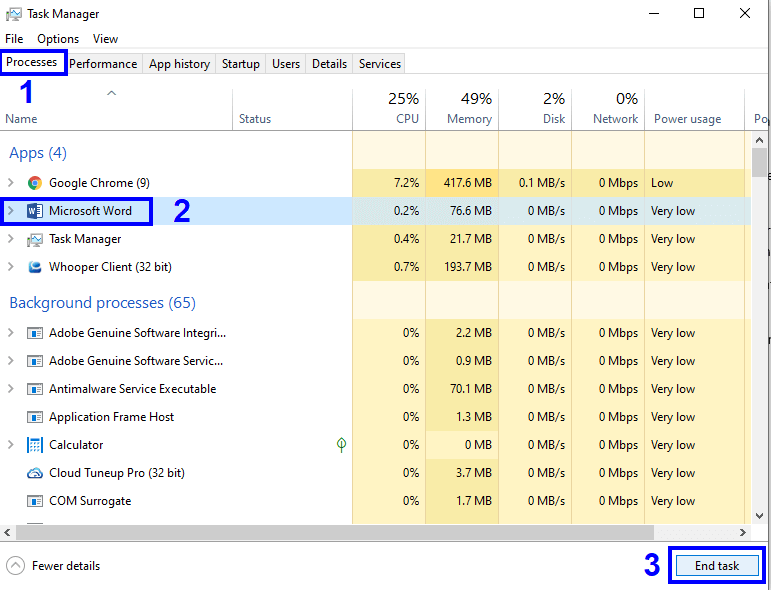
Task: Click the COM Surrogate icon
Action: pos(34,501)
